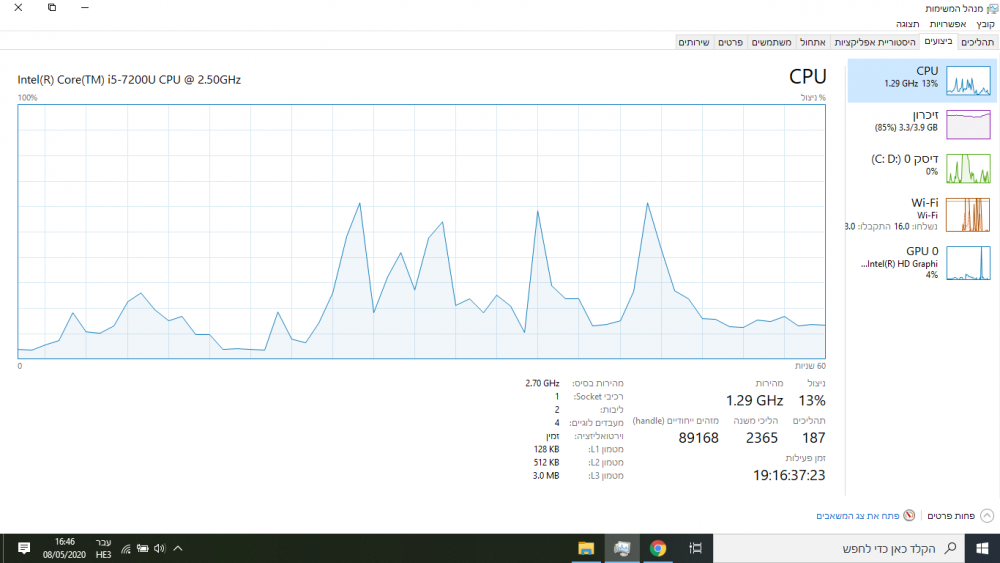Open the תצוגה (View) menu

tap(907, 24)
